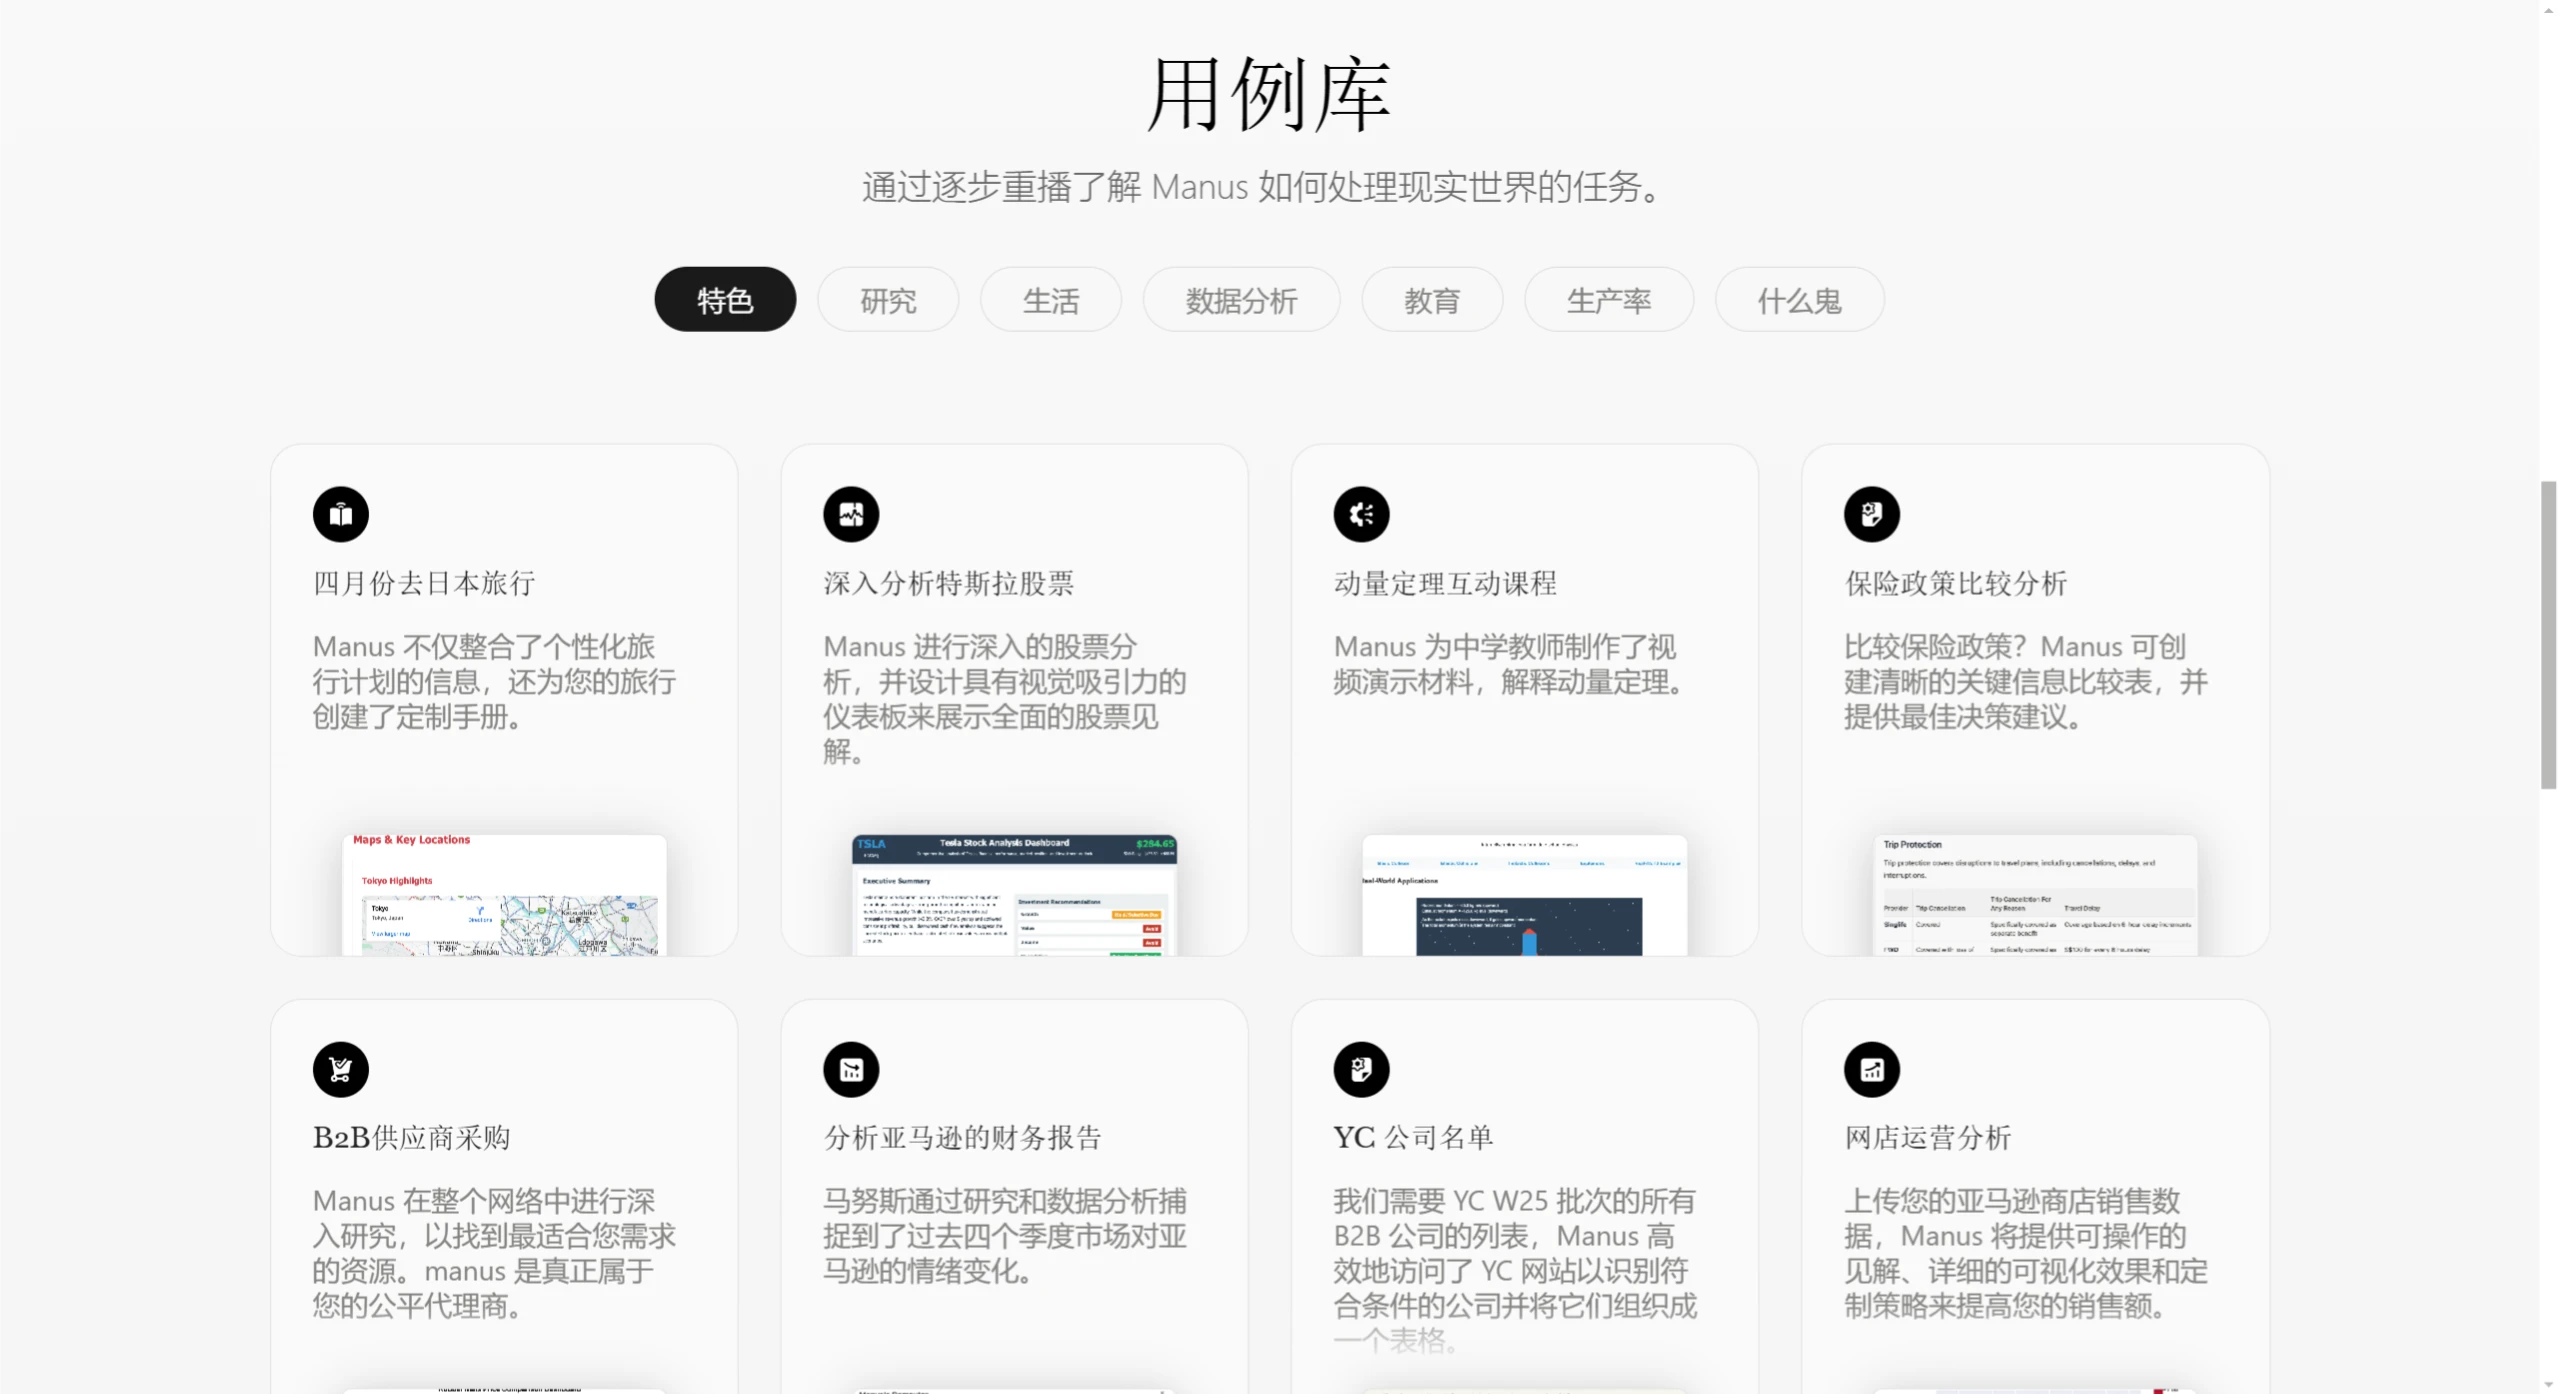Viewport: 2558px width, 1394px height.
Task: Click the icon on the 保险政策比较分析 card
Action: click(1872, 514)
